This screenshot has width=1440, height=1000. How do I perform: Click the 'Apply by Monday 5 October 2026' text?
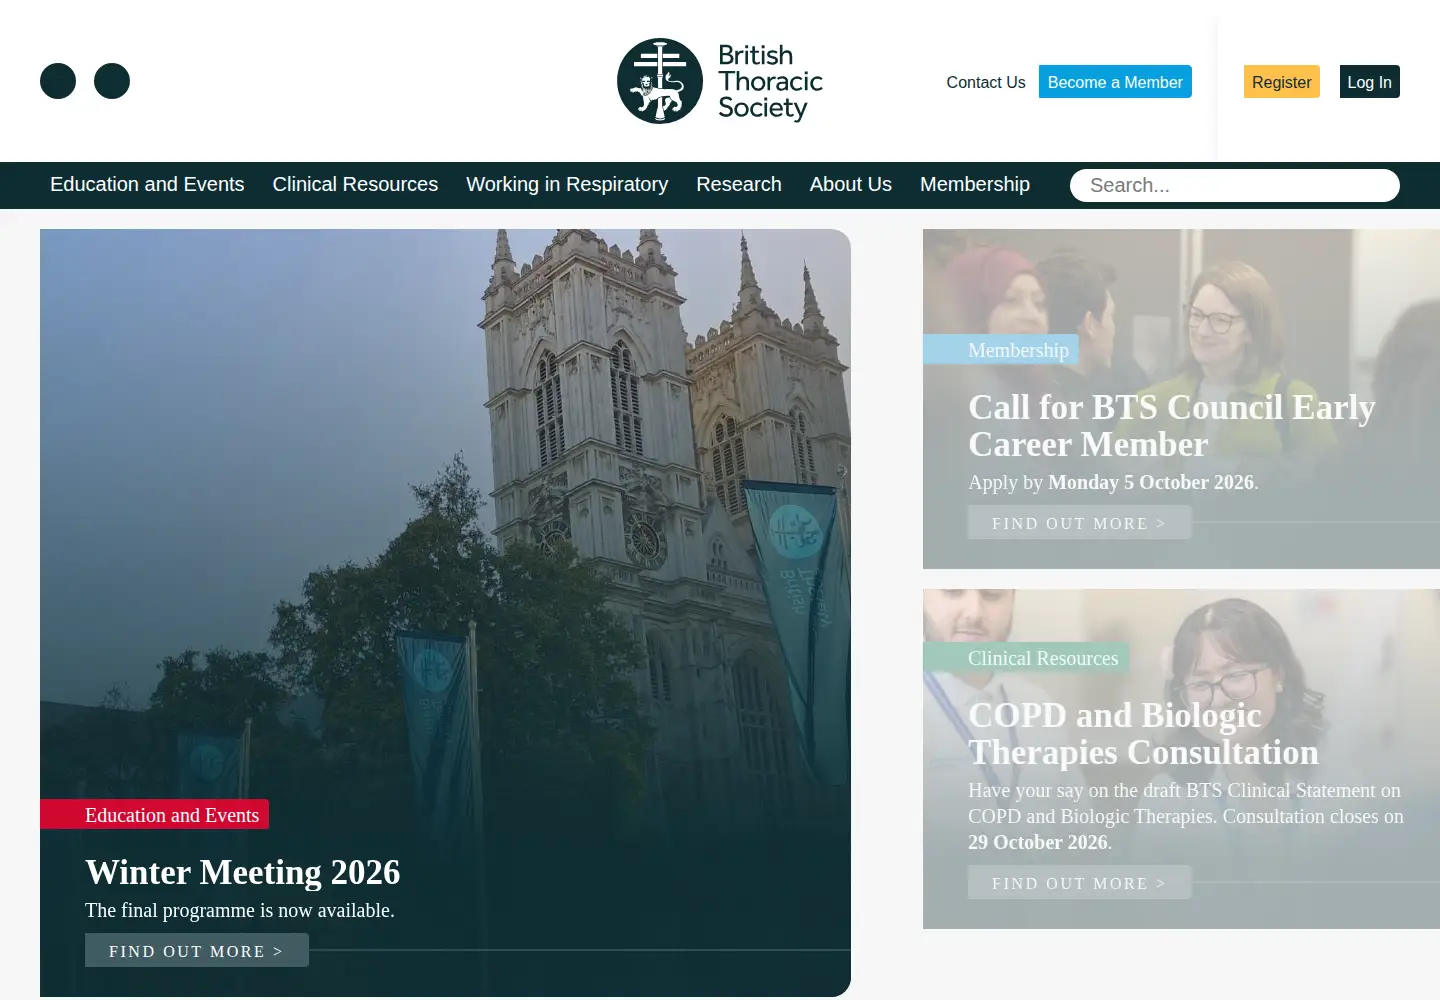click(1113, 482)
